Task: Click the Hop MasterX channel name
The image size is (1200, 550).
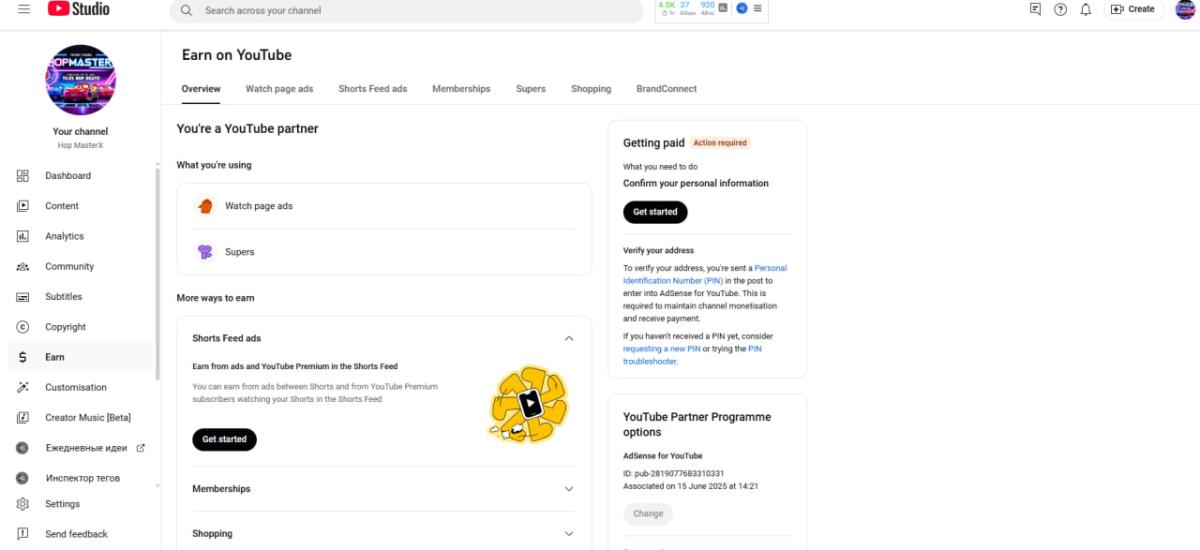Action: pos(80,146)
